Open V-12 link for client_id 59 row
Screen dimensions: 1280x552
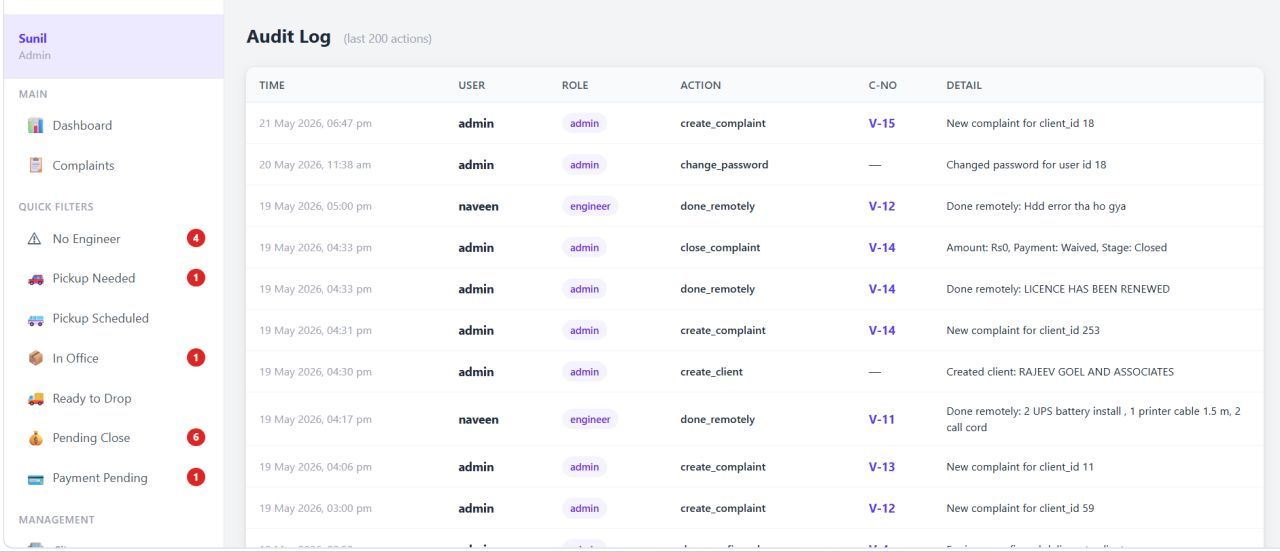coord(882,508)
